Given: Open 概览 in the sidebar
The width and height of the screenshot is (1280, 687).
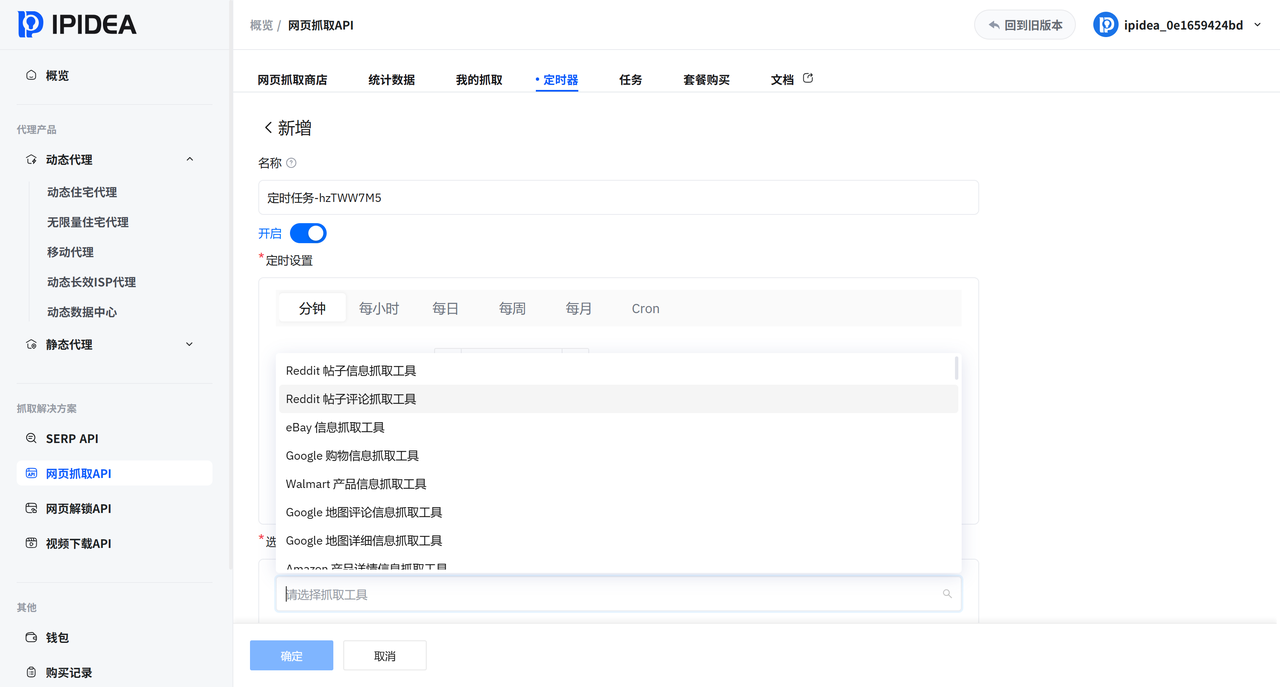Looking at the screenshot, I should (57, 75).
